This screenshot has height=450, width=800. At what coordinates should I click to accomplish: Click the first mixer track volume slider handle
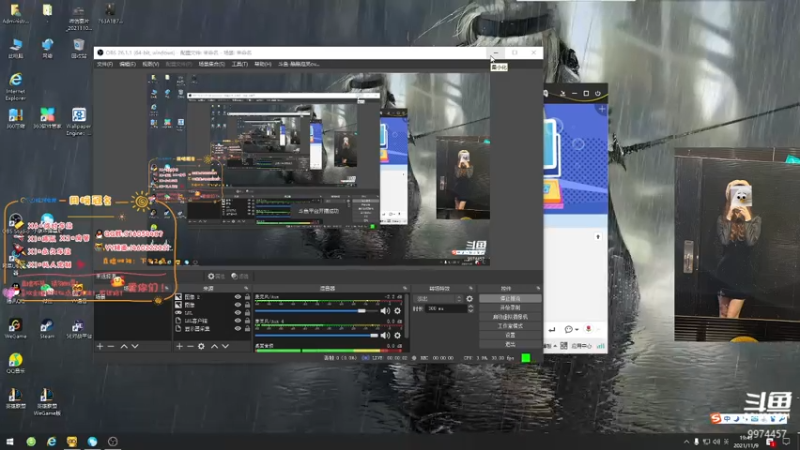pyautogui.click(x=362, y=311)
